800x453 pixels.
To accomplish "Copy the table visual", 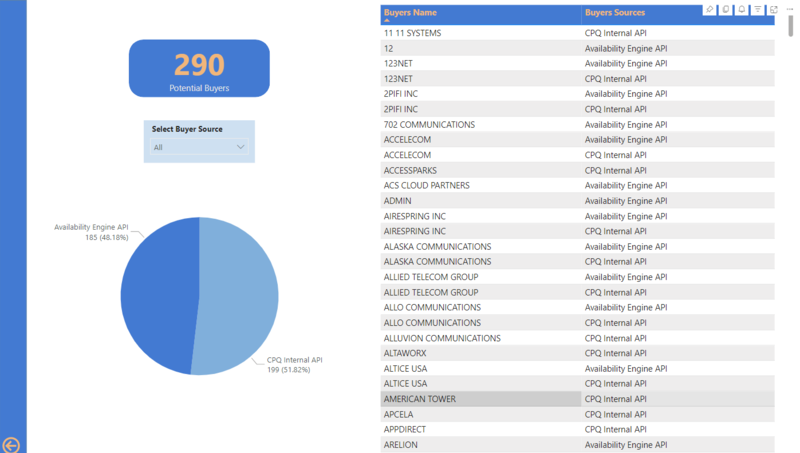I will [x=726, y=10].
